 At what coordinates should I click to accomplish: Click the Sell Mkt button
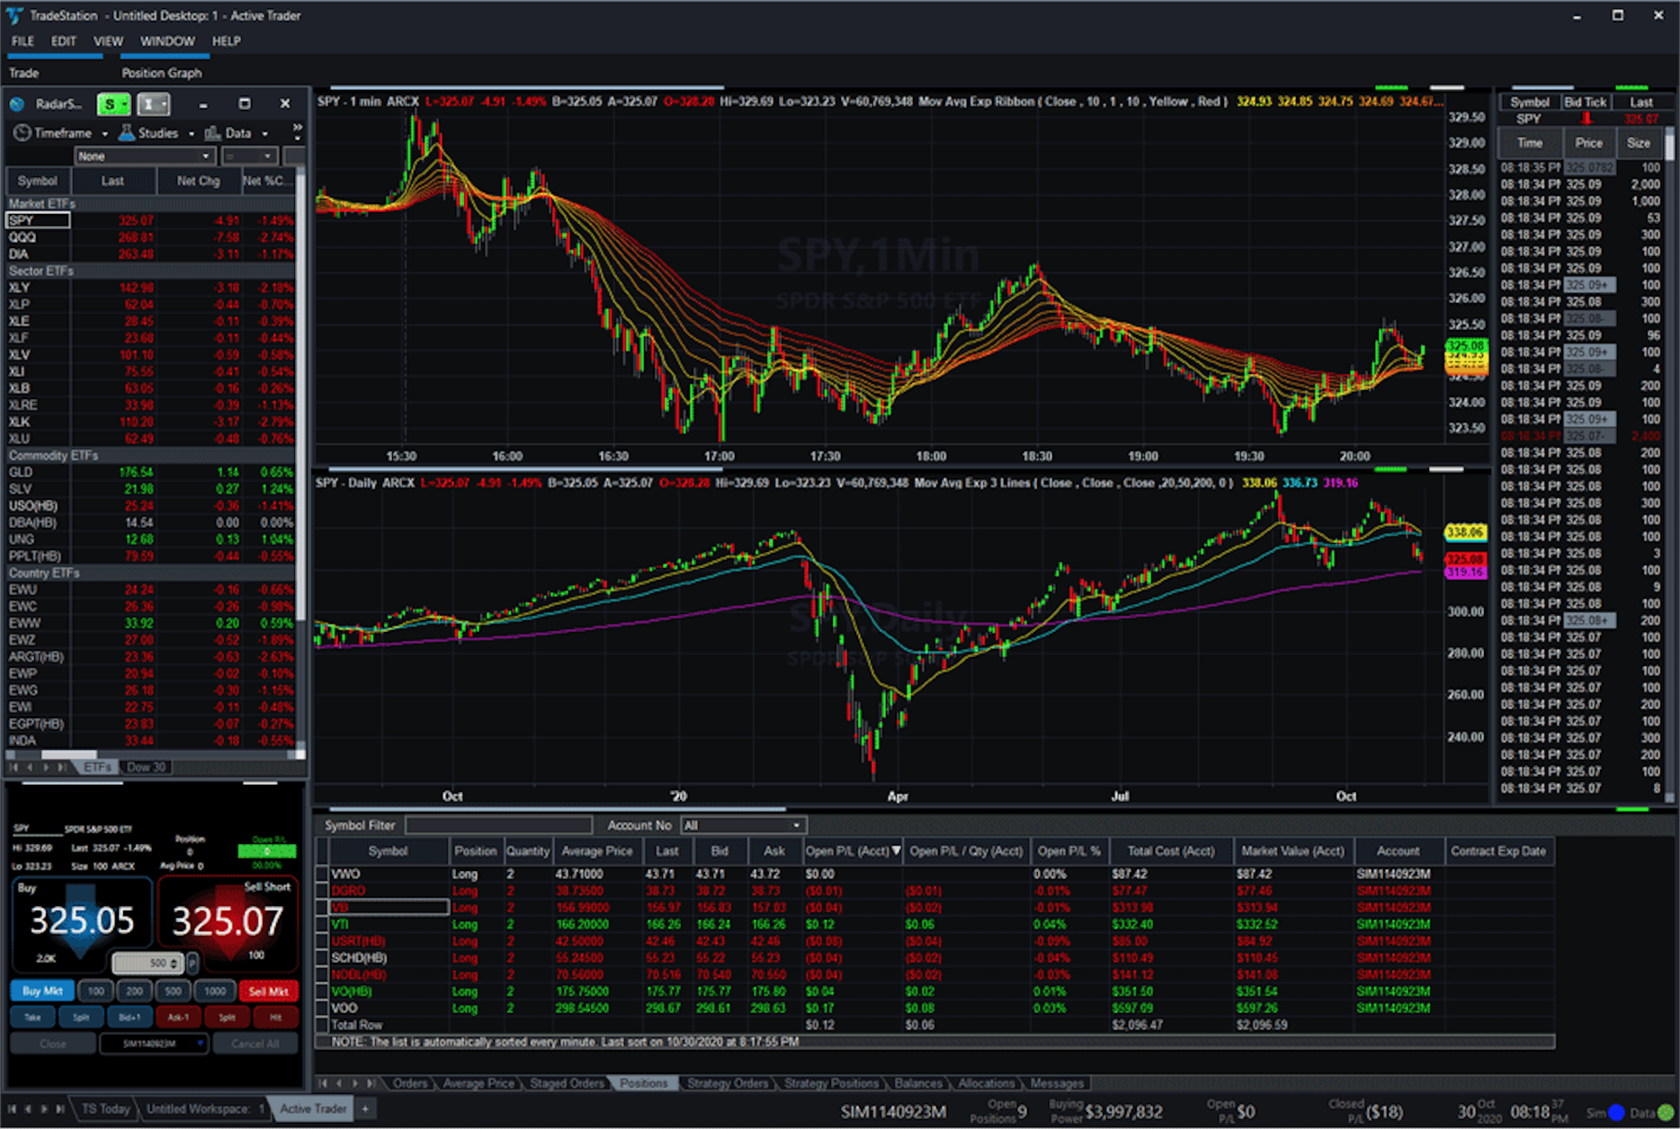268,991
